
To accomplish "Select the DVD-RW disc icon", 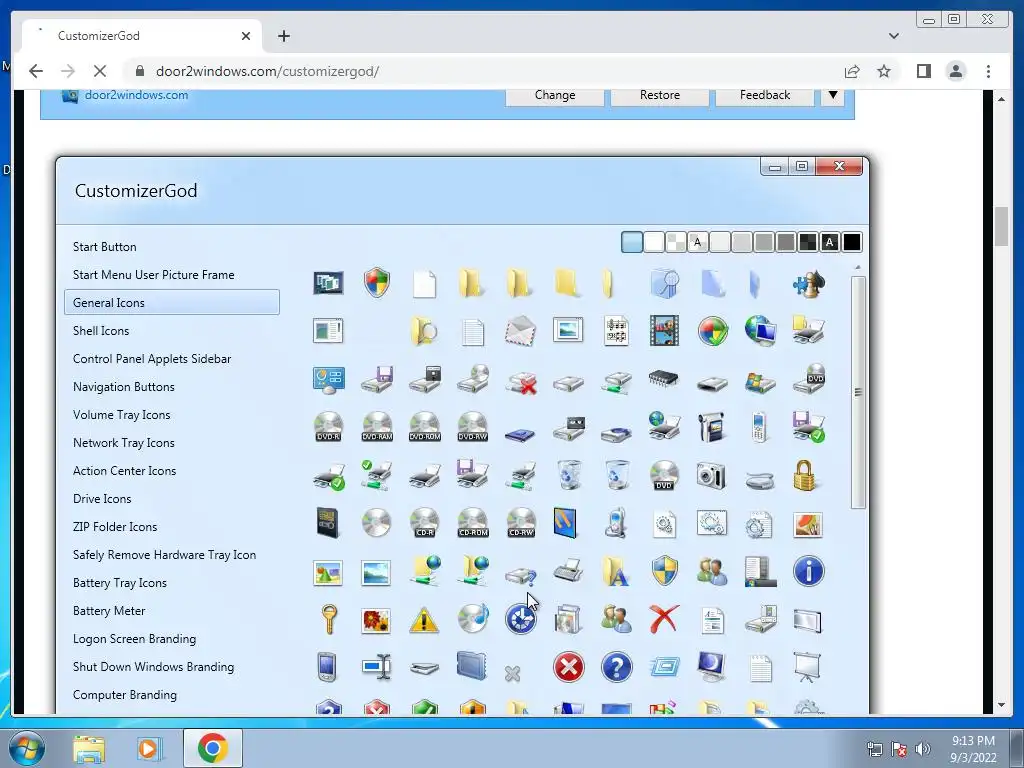I will point(473,426).
